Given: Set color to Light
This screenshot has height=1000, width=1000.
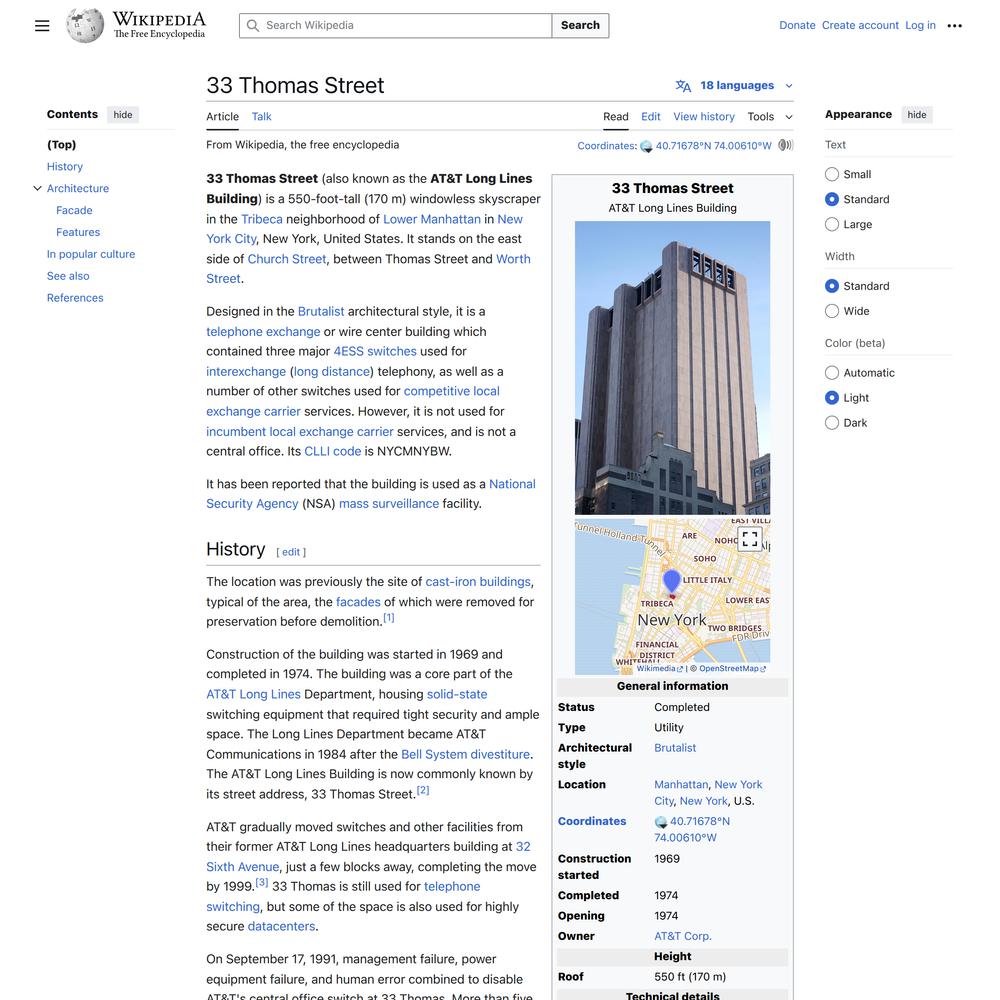Looking at the screenshot, I should (832, 397).
